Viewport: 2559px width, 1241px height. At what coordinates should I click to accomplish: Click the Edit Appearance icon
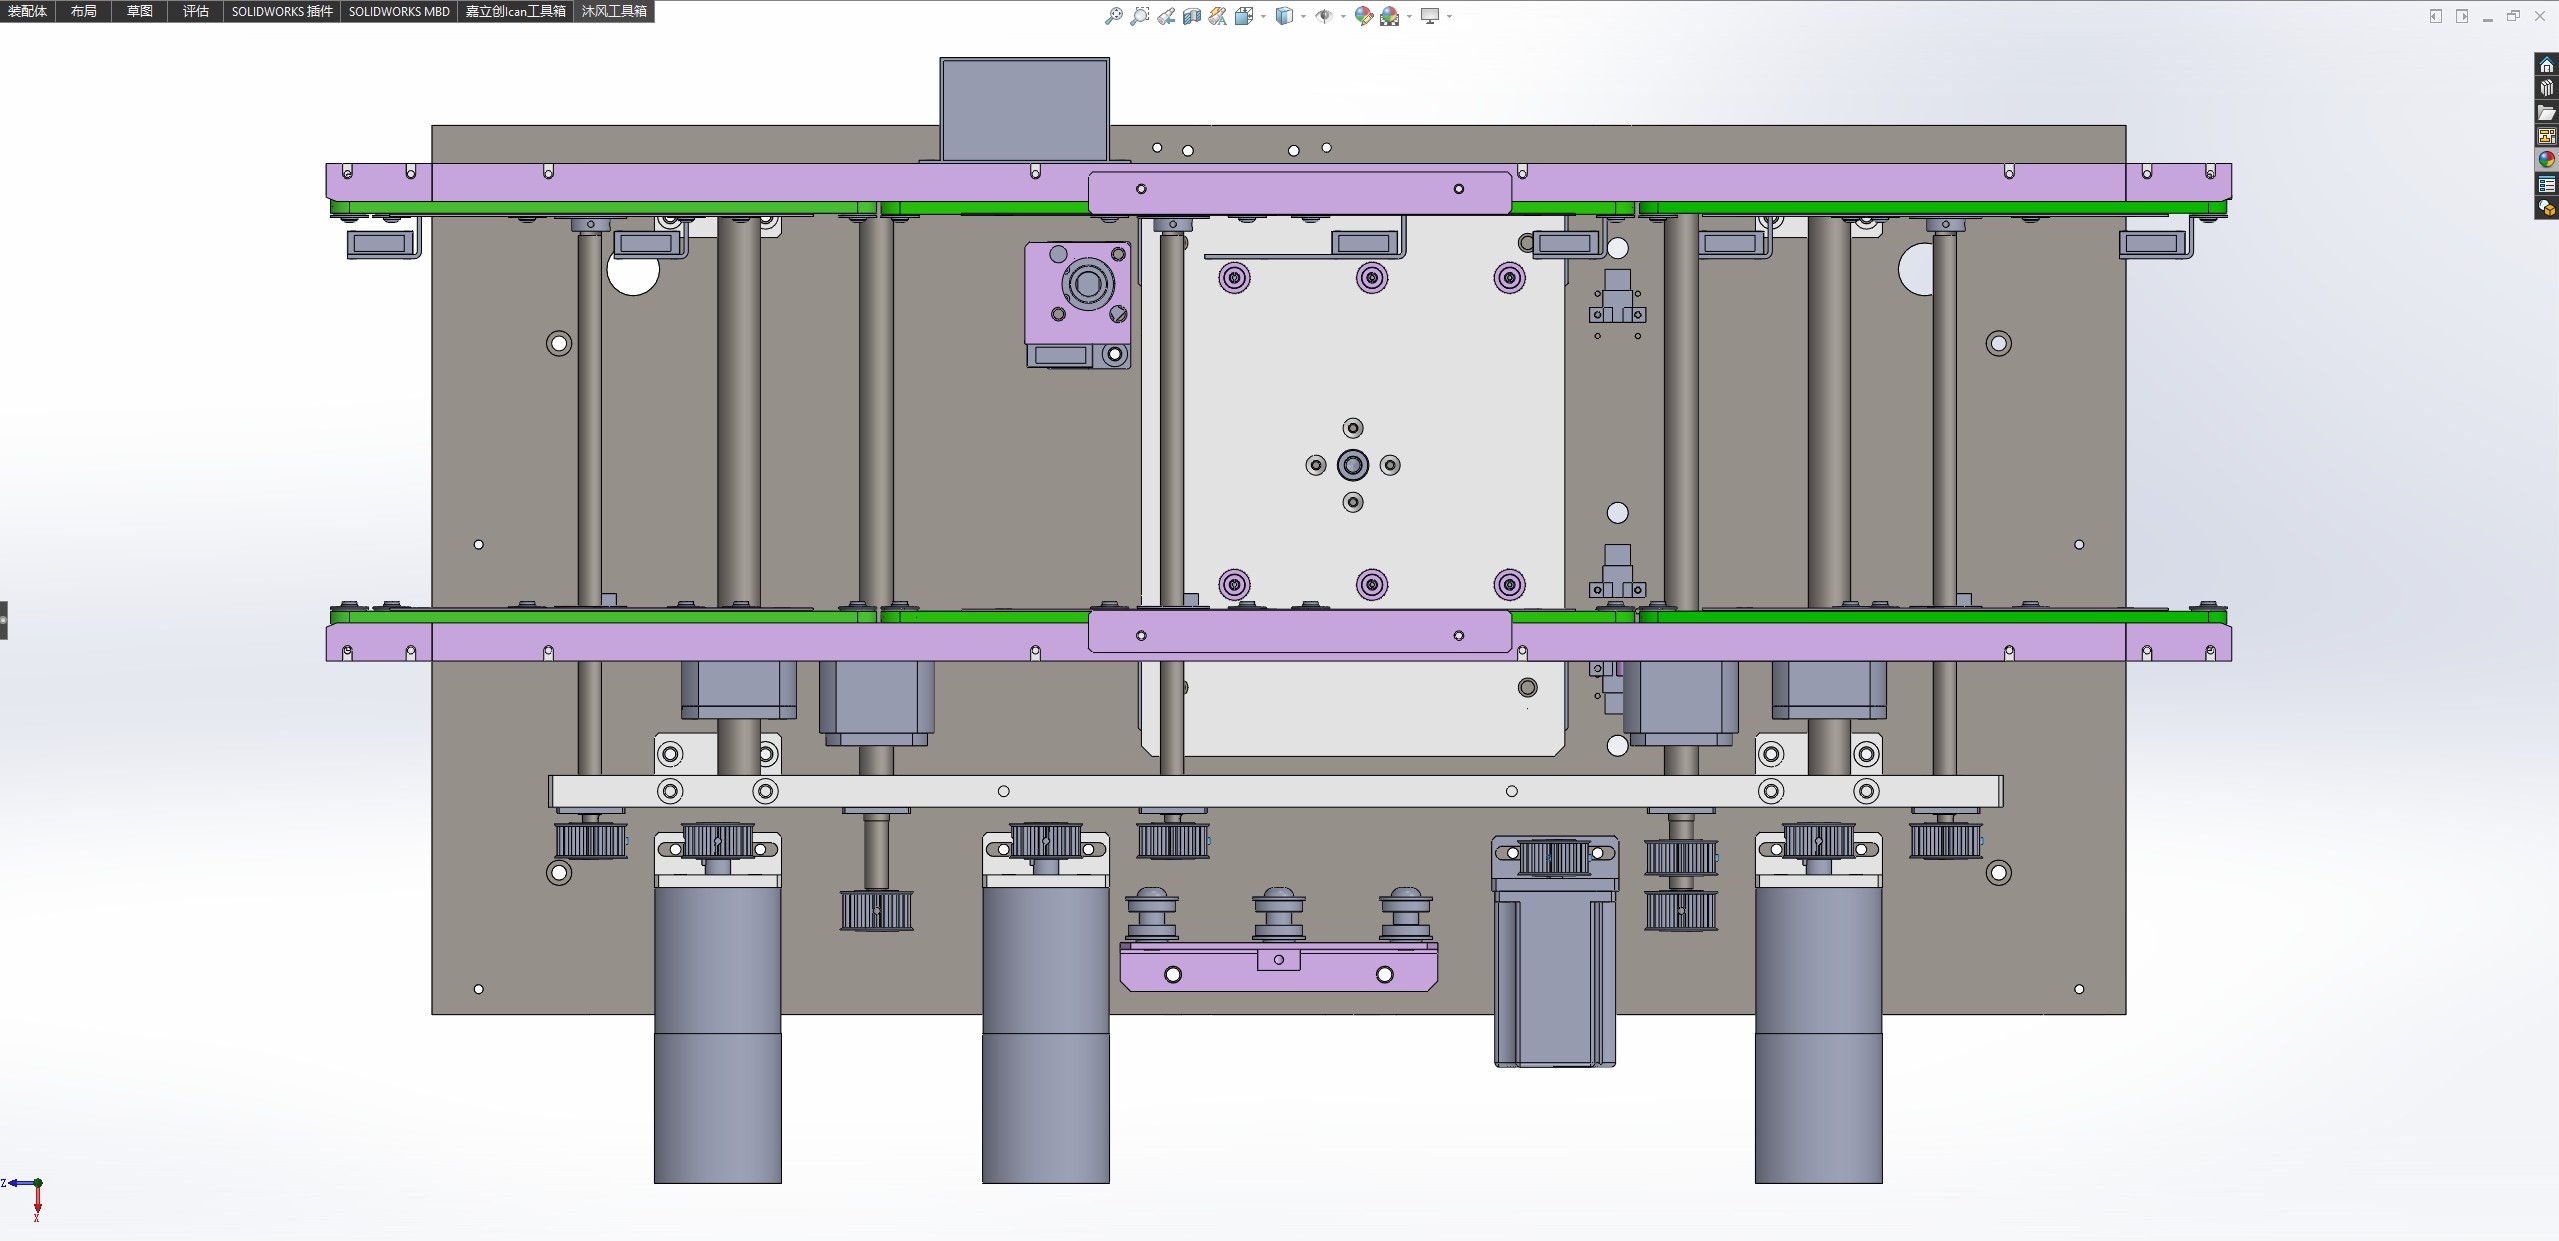click(1363, 16)
